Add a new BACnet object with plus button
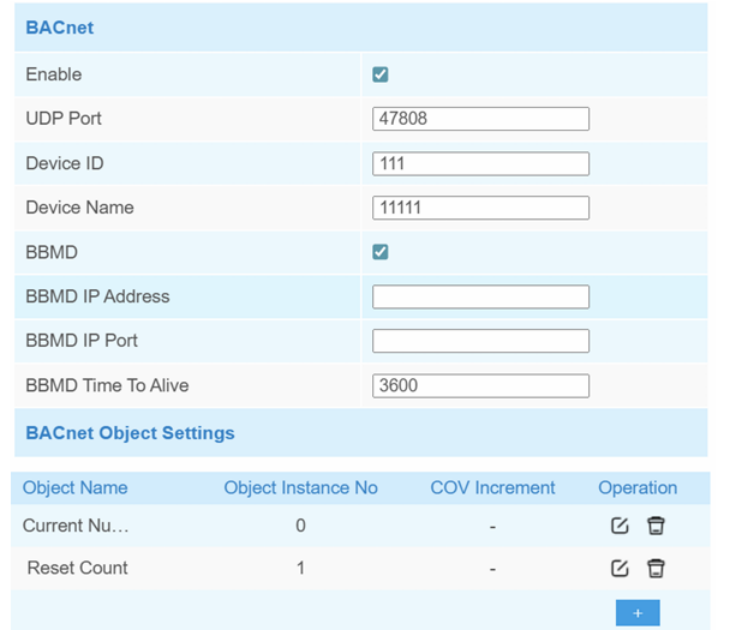The width and height of the screenshot is (730, 630). [637, 613]
